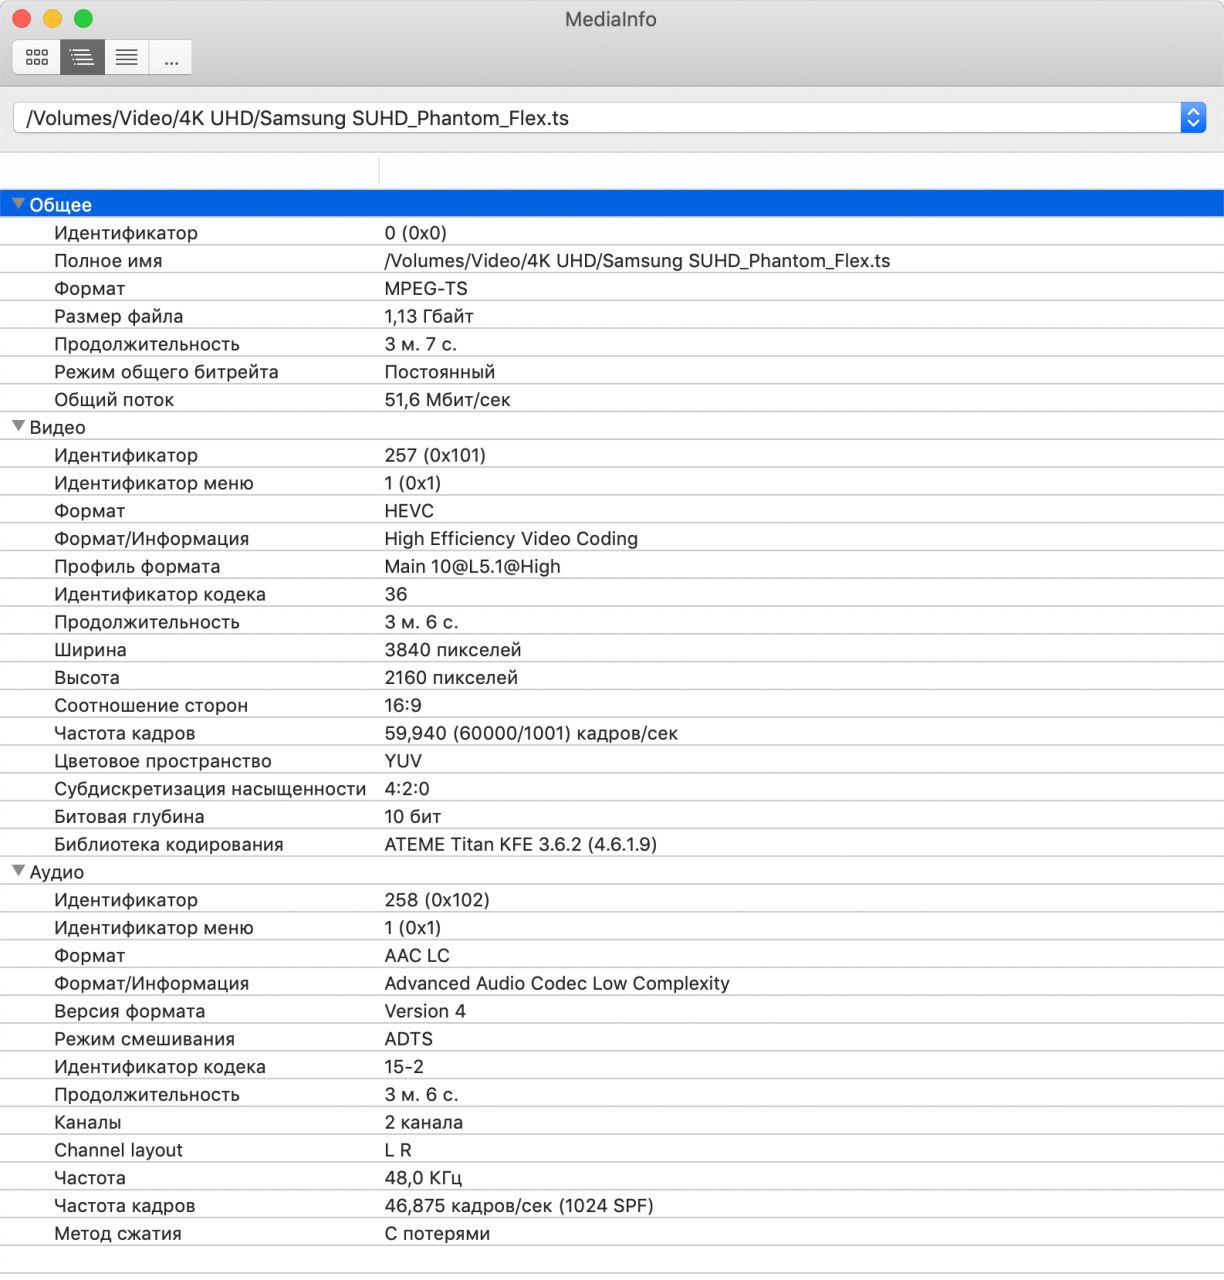Select the 'AAC LC' format value

pyautogui.click(x=417, y=955)
